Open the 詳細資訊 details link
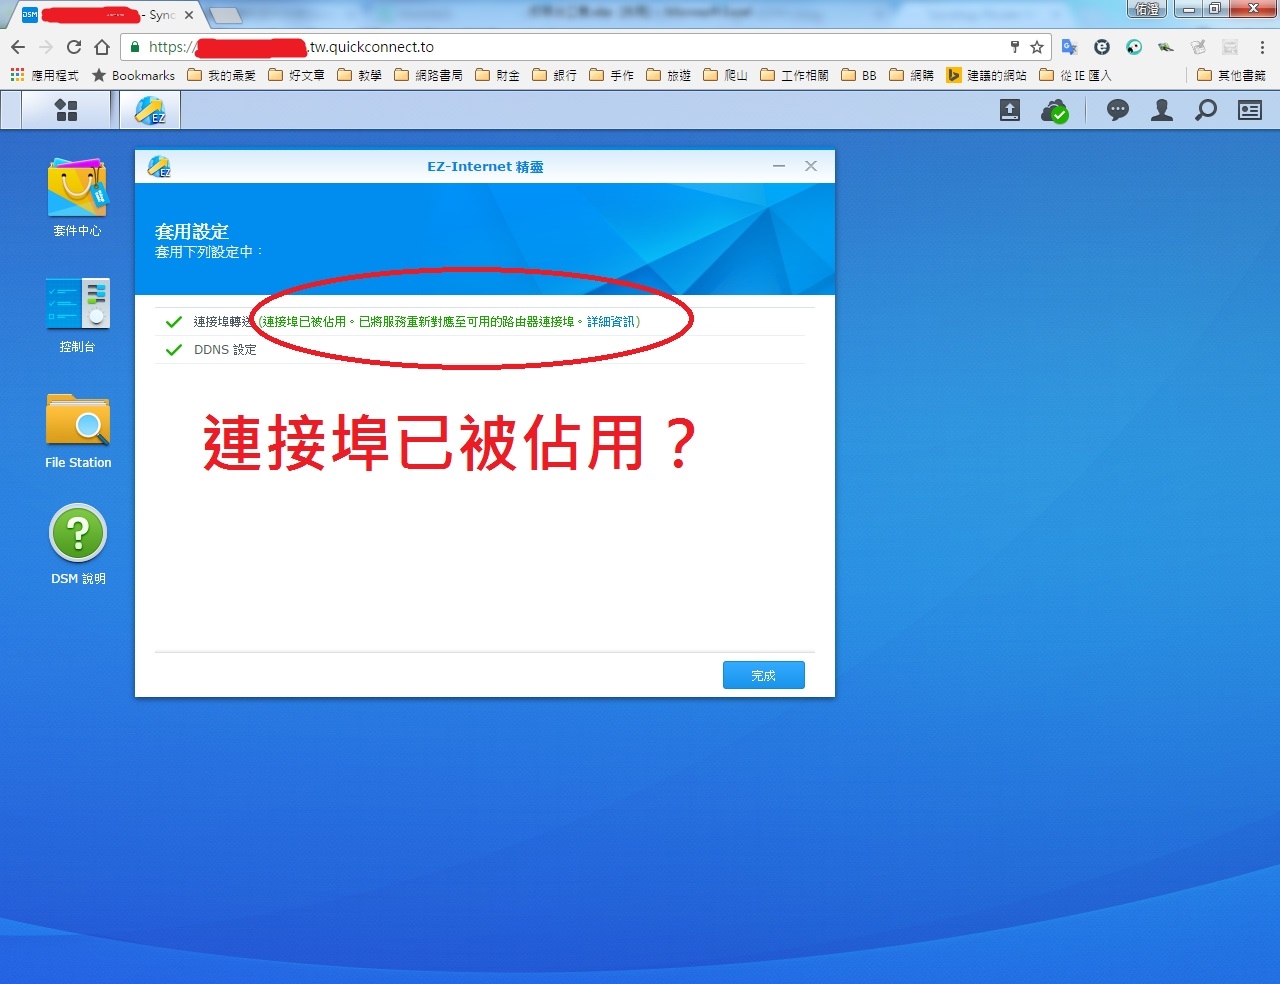Image resolution: width=1280 pixels, height=984 pixels. point(610,322)
